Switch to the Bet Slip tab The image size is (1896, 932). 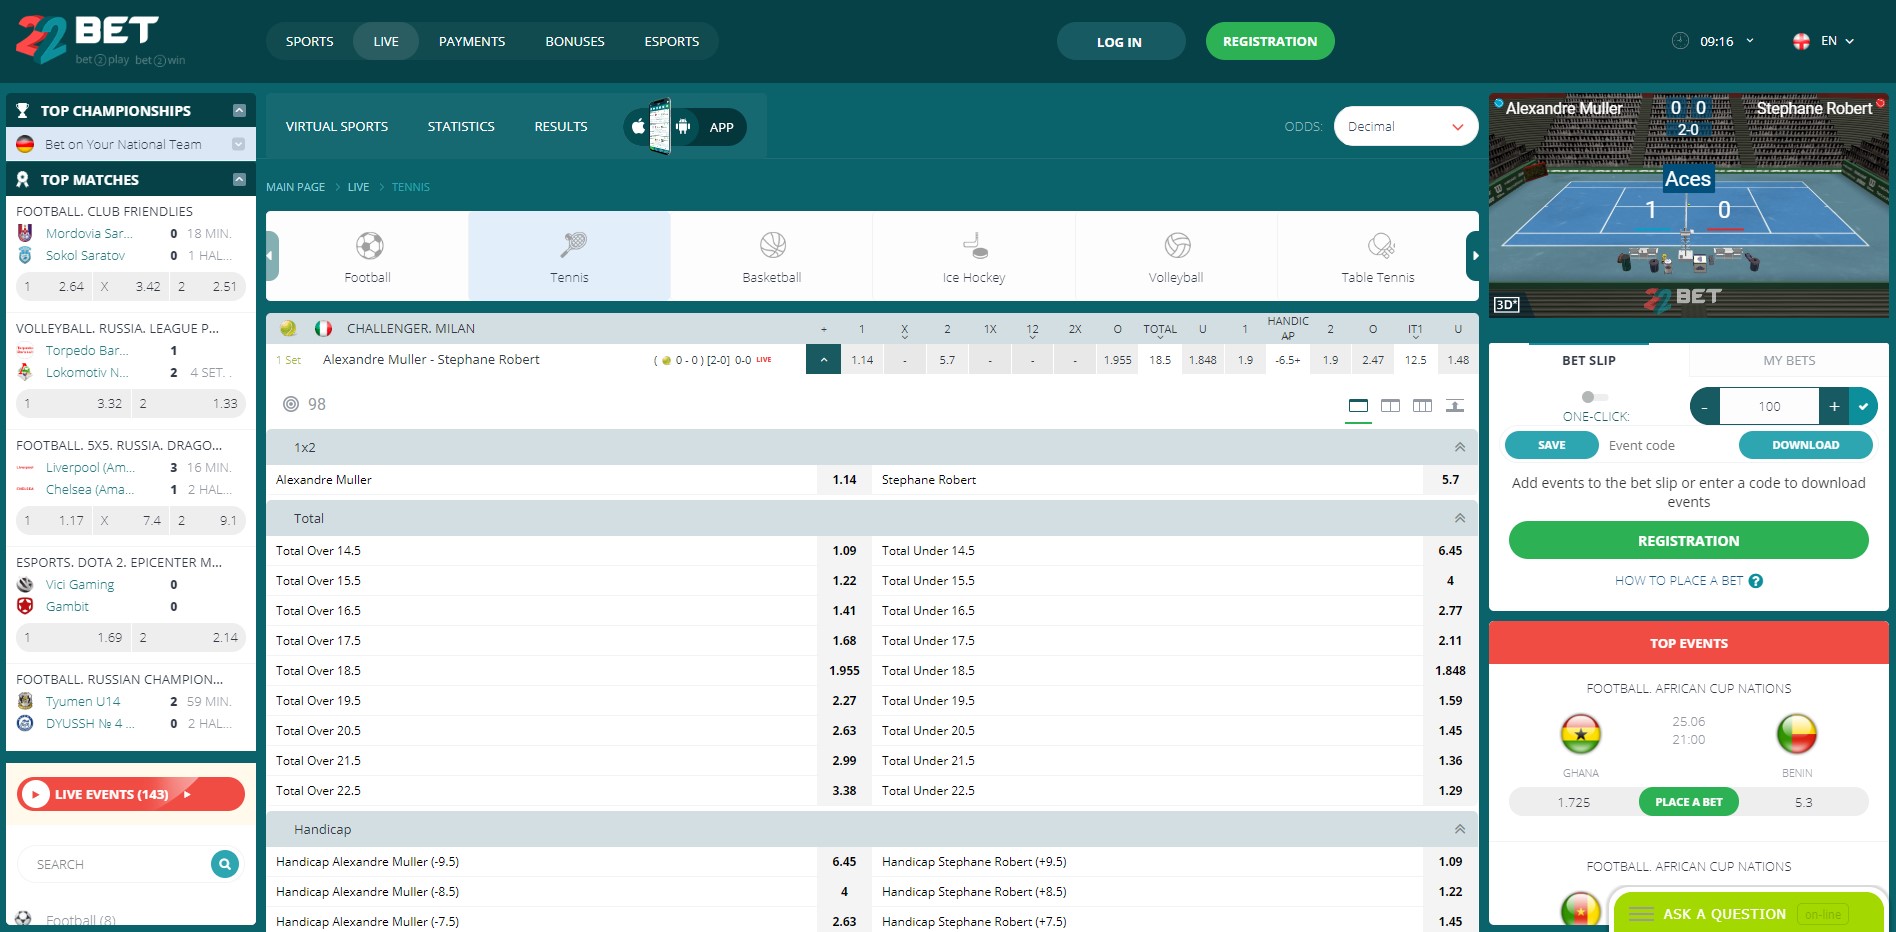(x=1589, y=360)
